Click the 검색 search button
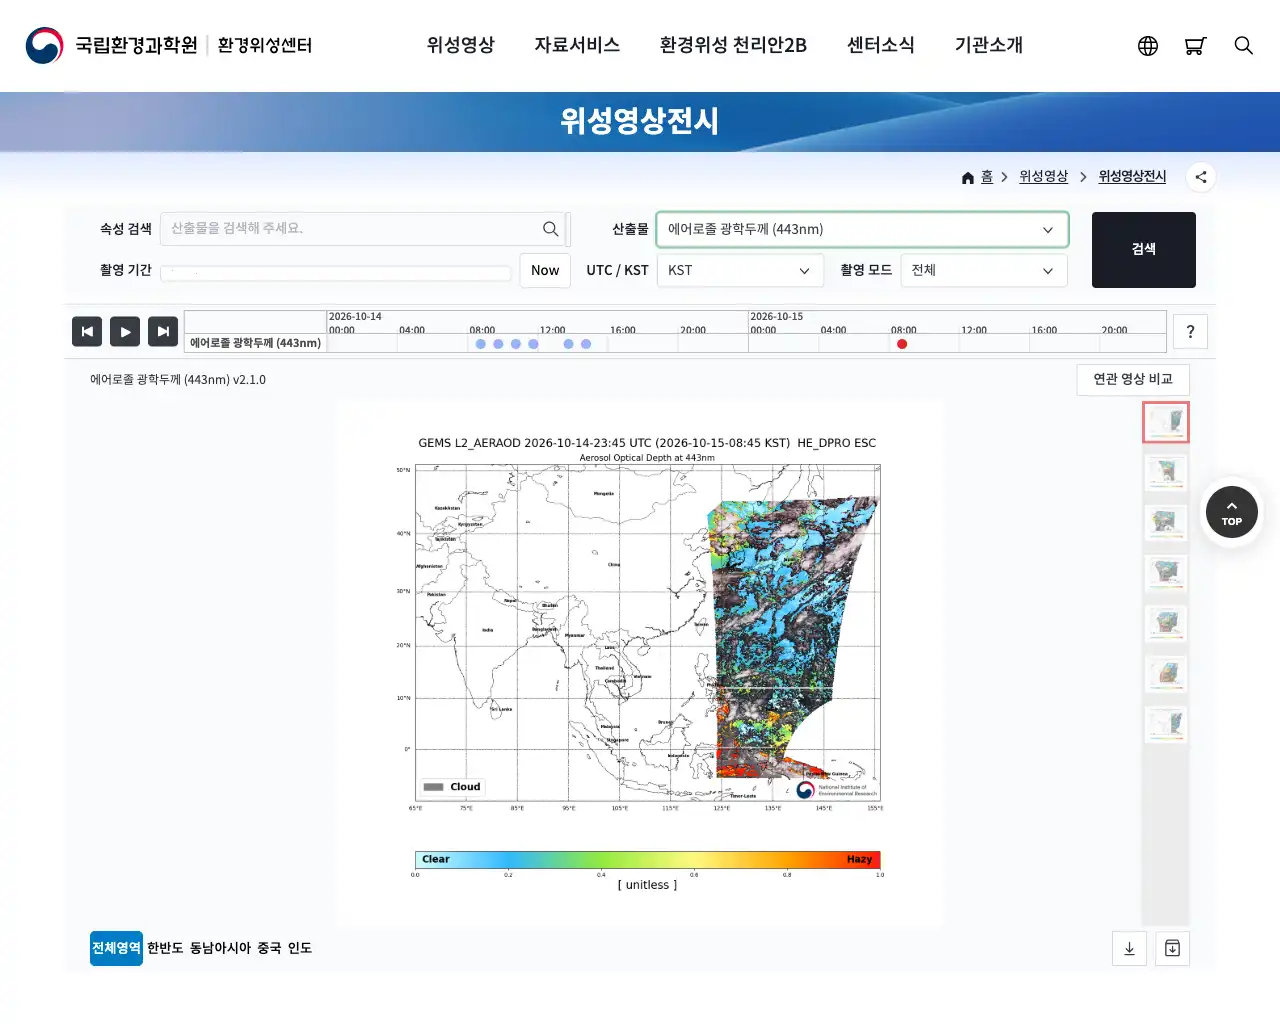Image resolution: width=1280 pixels, height=1024 pixels. click(x=1144, y=250)
